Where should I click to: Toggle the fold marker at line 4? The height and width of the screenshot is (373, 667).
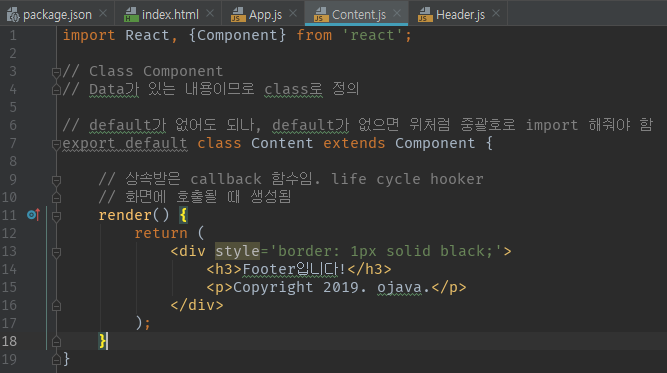(56, 90)
